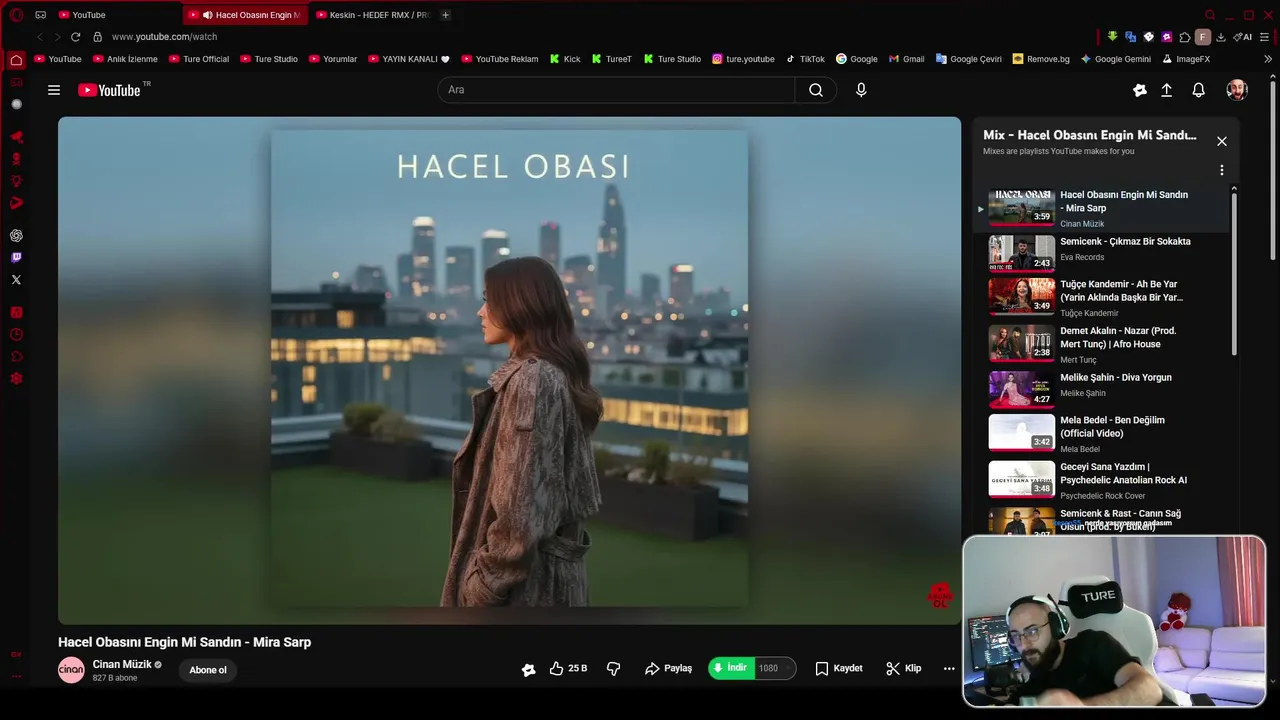Open the Yorumlar bookmark
The width and height of the screenshot is (1280, 720).
[x=333, y=59]
